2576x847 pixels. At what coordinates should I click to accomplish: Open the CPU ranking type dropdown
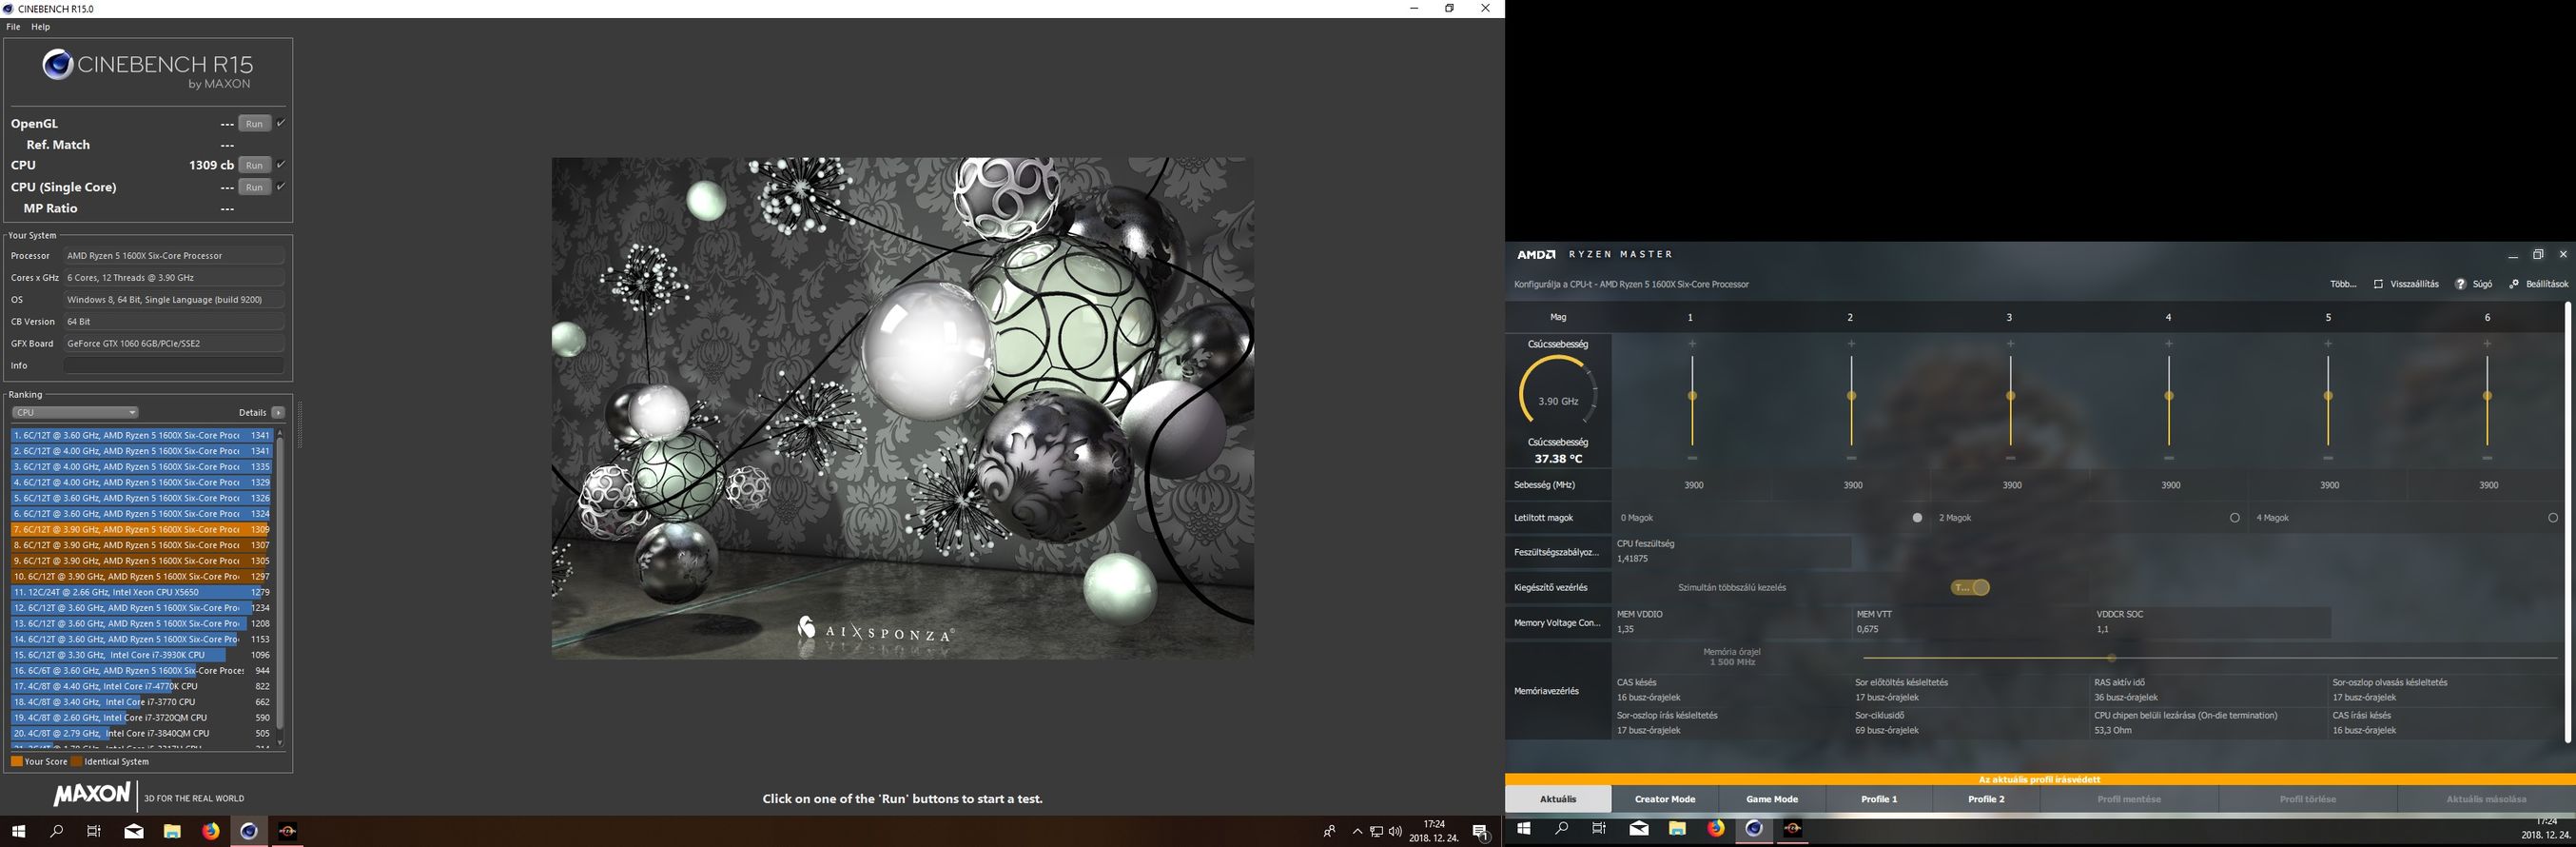point(75,412)
